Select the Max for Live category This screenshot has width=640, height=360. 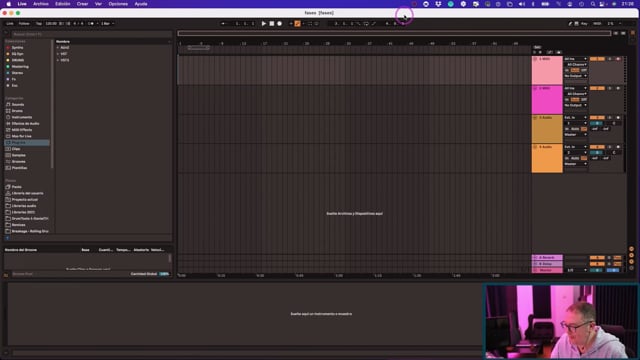[x=21, y=136]
